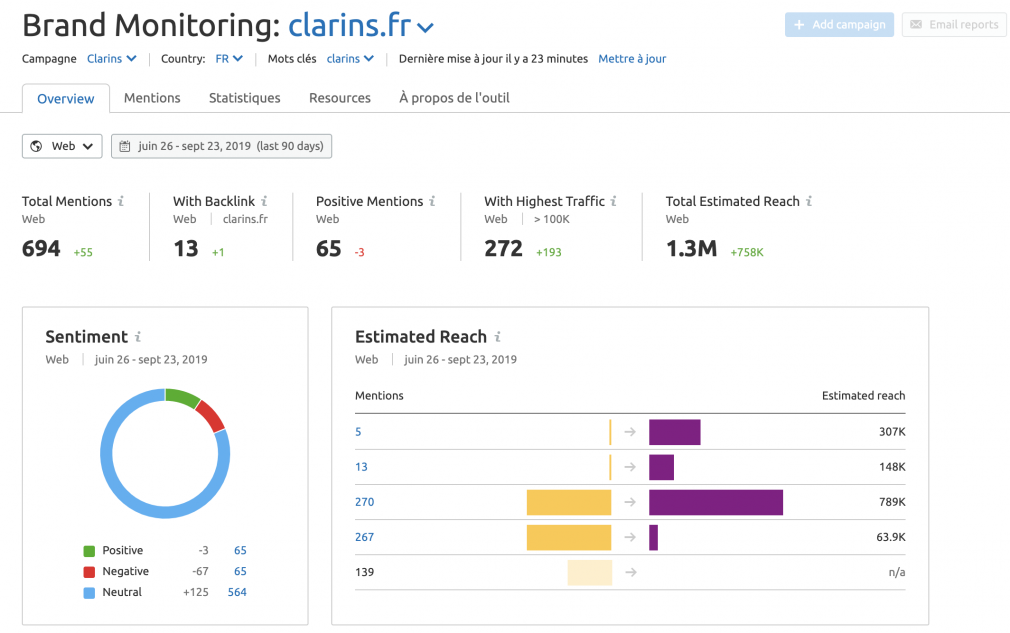This screenshot has width=1010, height=633.
Task: Click the 272 With Highest Traffic value
Action: [503, 249]
